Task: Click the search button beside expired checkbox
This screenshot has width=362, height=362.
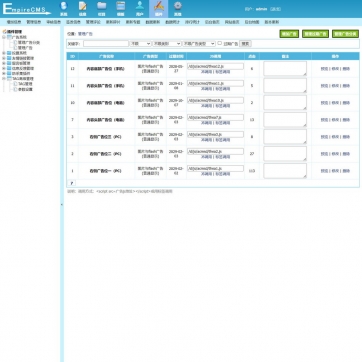Action: tap(245, 44)
